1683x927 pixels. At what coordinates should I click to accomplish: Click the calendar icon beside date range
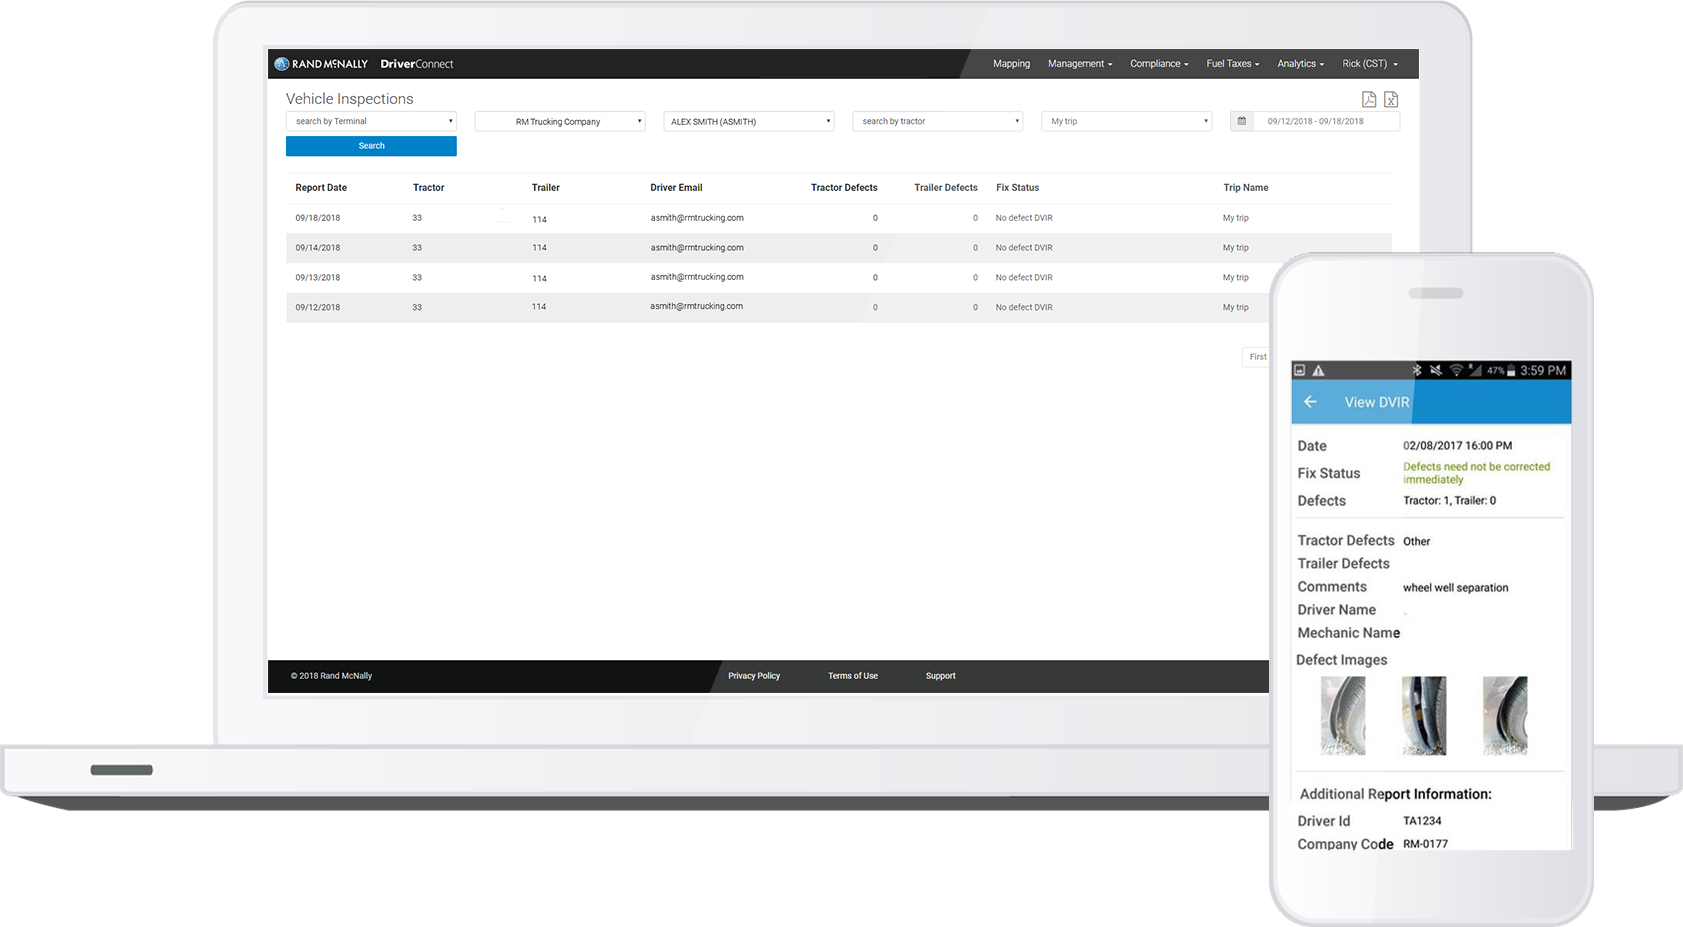(1241, 121)
